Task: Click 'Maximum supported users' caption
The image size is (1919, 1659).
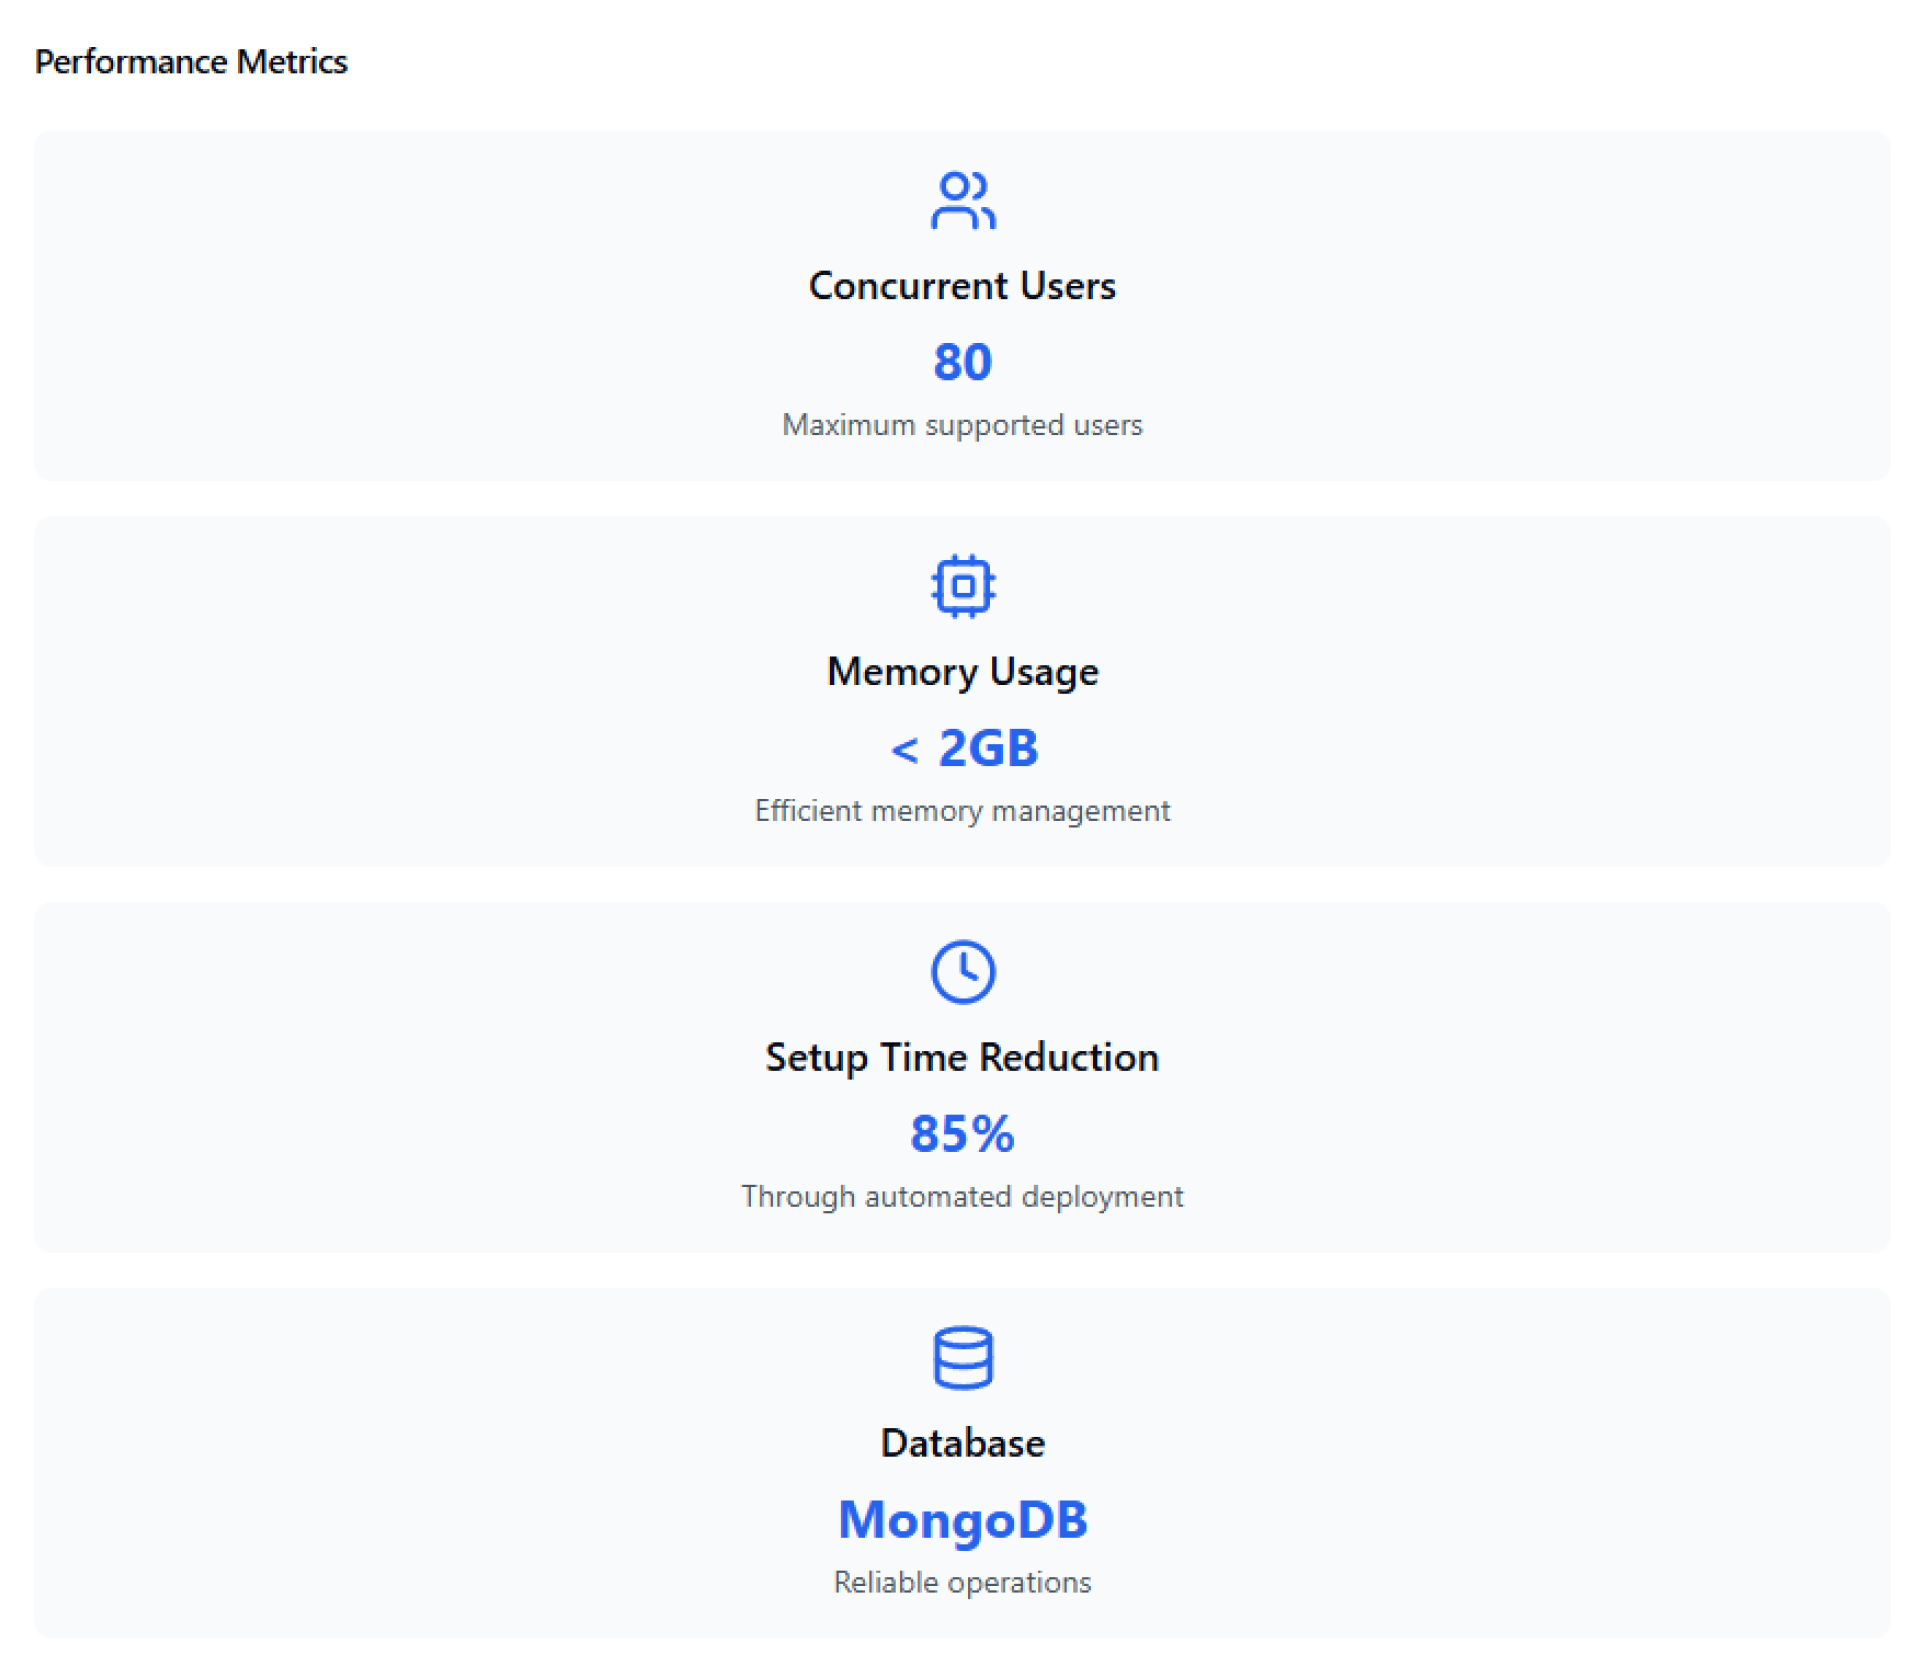Action: [962, 425]
